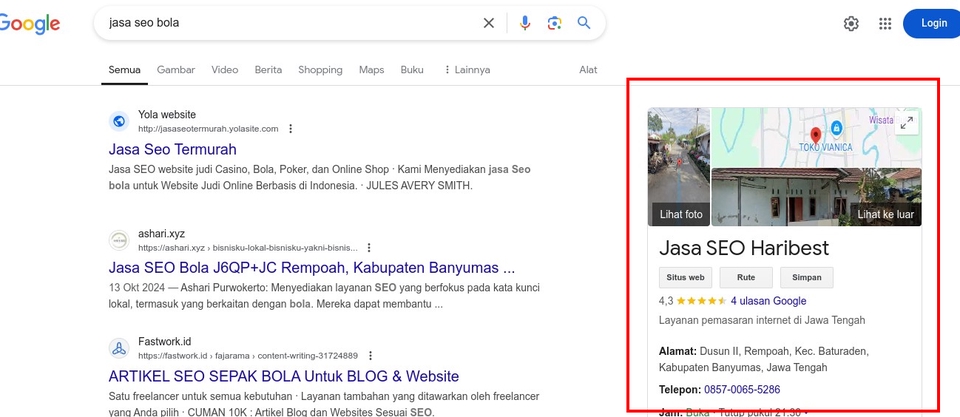The width and height of the screenshot is (960, 417).
Task: Open the Alat tools option
Action: [588, 70]
